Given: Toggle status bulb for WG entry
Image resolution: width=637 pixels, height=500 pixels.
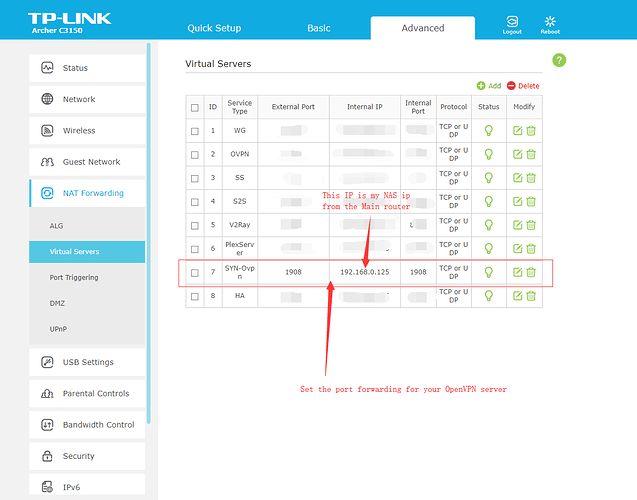Looking at the screenshot, I should coord(488,130).
